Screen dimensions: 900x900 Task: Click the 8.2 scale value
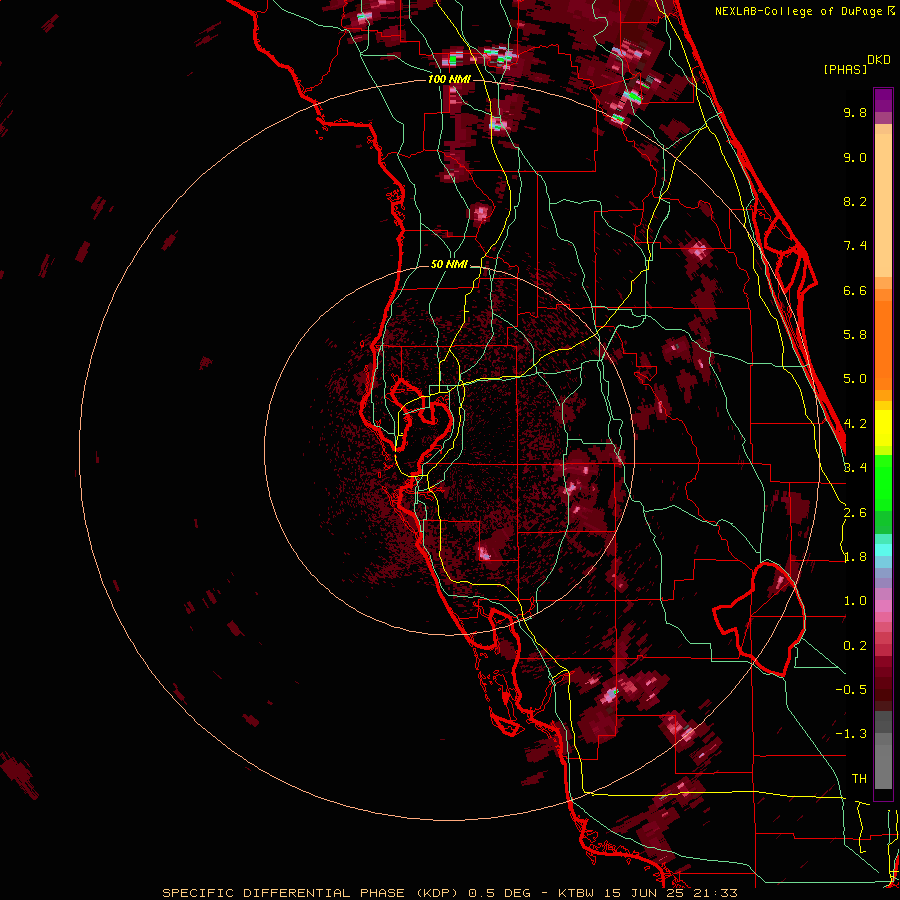click(855, 201)
